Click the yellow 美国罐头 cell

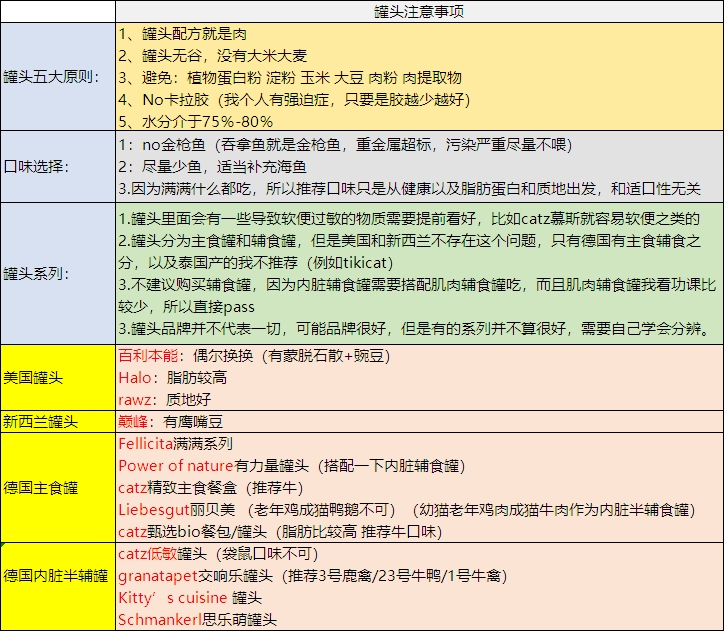click(58, 378)
